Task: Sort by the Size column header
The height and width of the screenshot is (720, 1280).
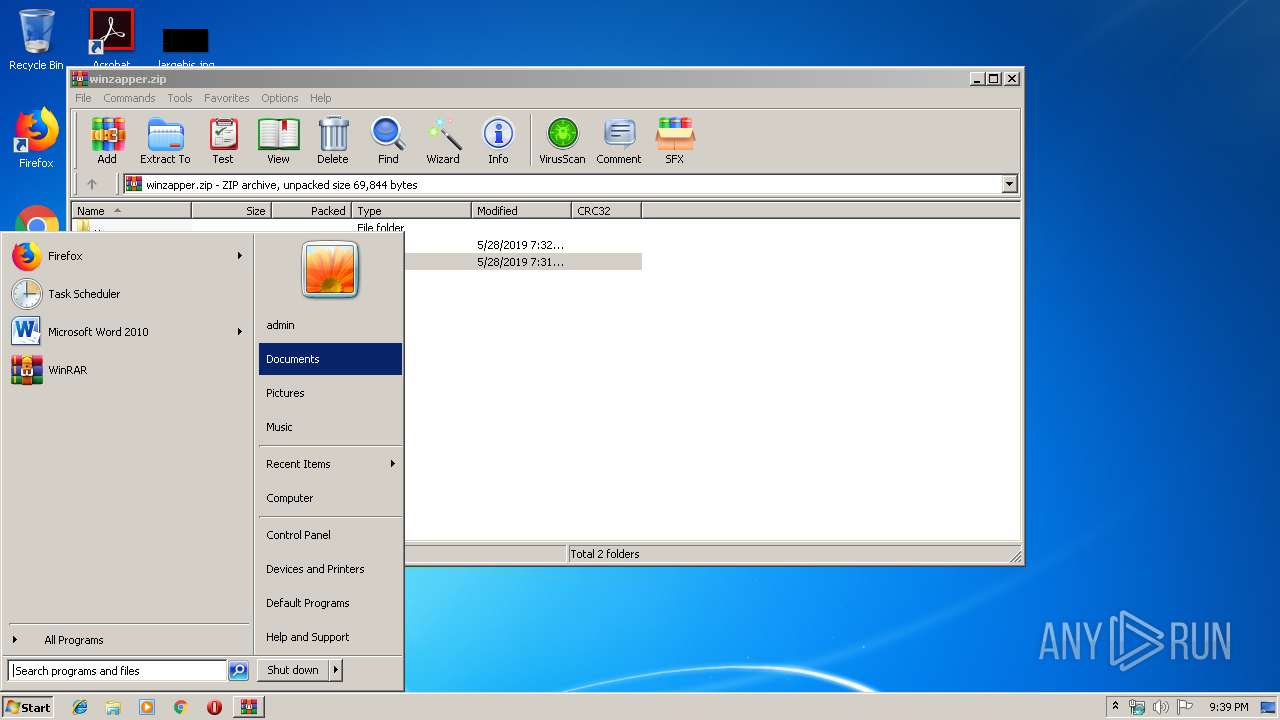Action: 231,211
